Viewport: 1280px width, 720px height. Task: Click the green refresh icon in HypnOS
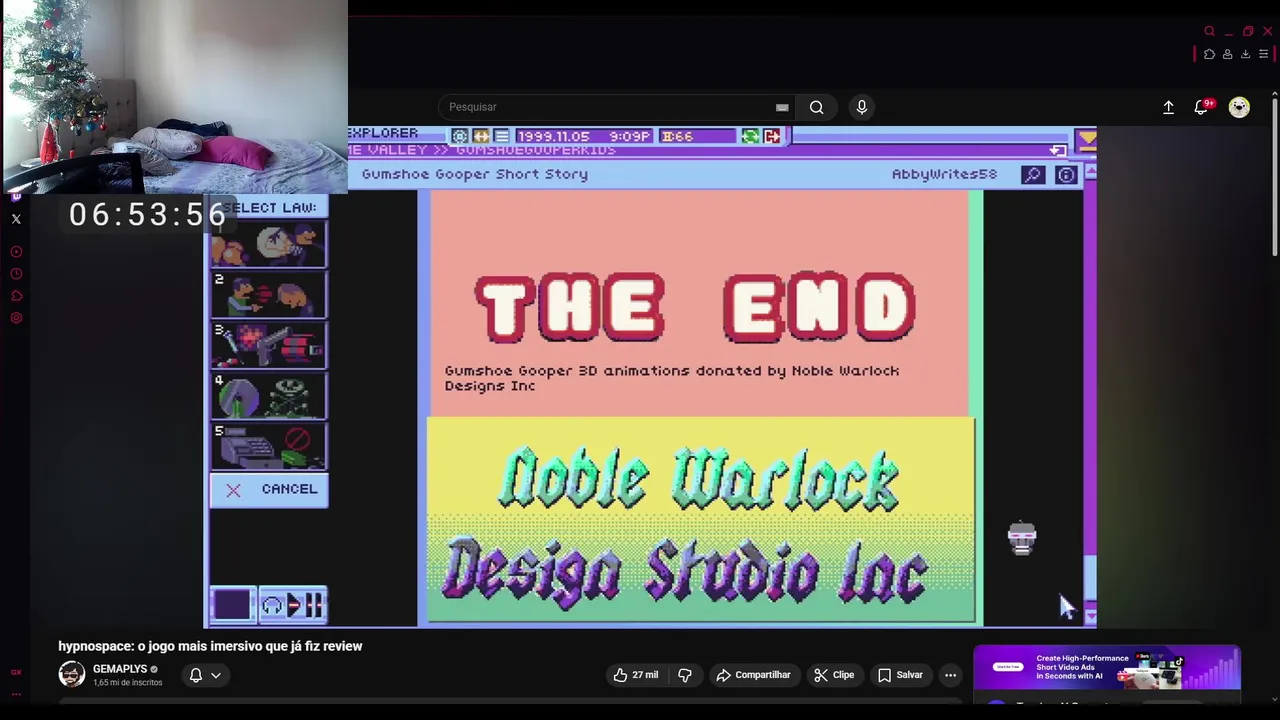(x=750, y=136)
